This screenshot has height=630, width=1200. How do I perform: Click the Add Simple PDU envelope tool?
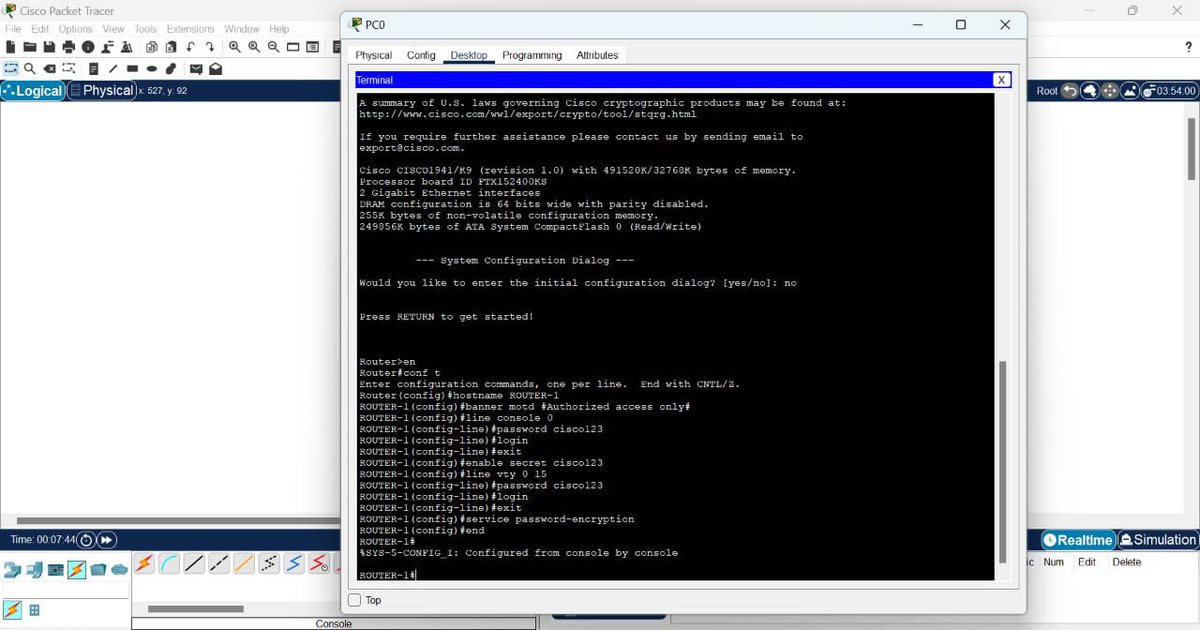coord(197,68)
